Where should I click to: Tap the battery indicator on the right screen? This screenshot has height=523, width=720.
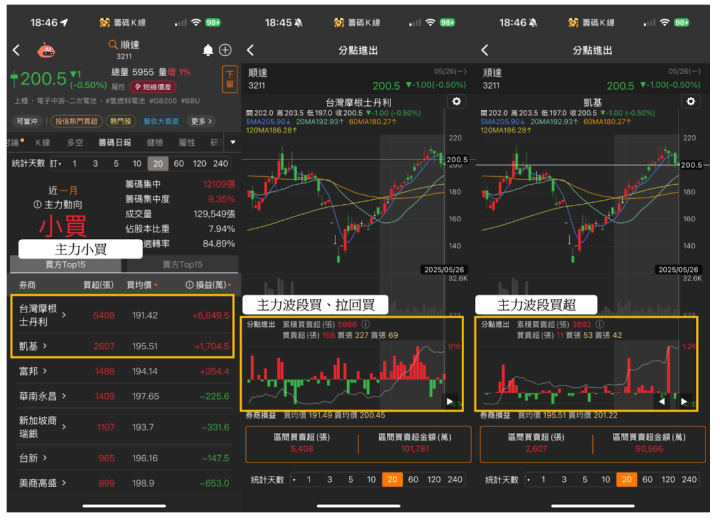pyautogui.click(x=681, y=22)
